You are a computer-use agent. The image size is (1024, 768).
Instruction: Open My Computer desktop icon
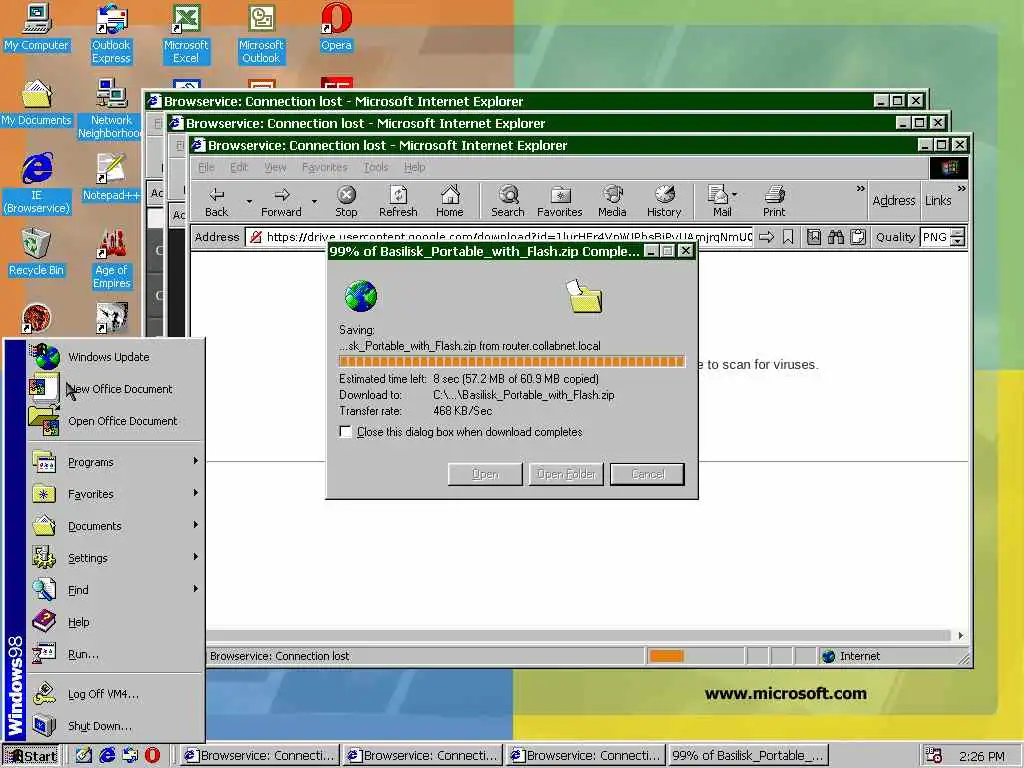(37, 28)
